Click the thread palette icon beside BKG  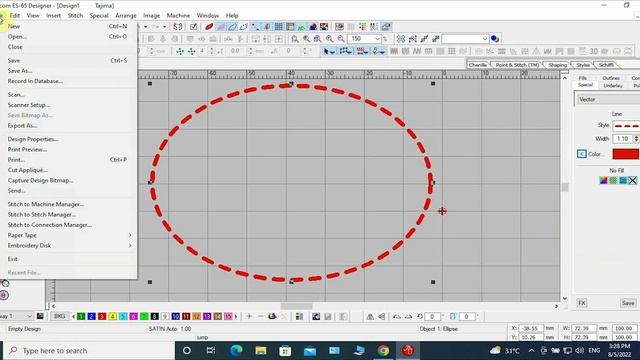40,316
